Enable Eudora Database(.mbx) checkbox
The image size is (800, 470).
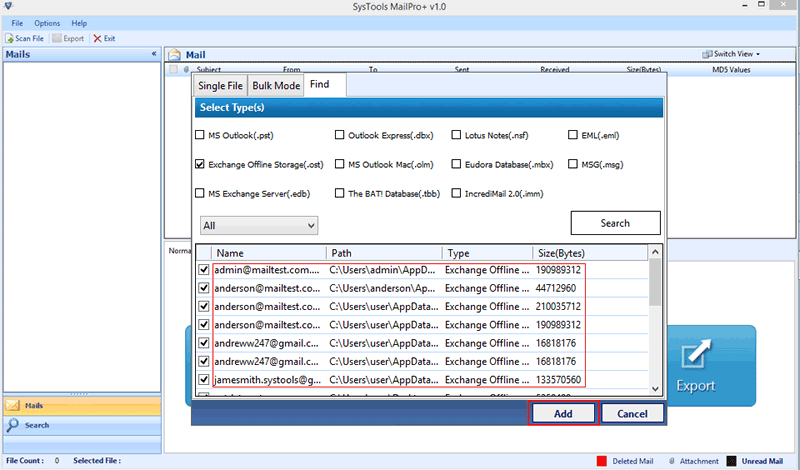pos(456,164)
